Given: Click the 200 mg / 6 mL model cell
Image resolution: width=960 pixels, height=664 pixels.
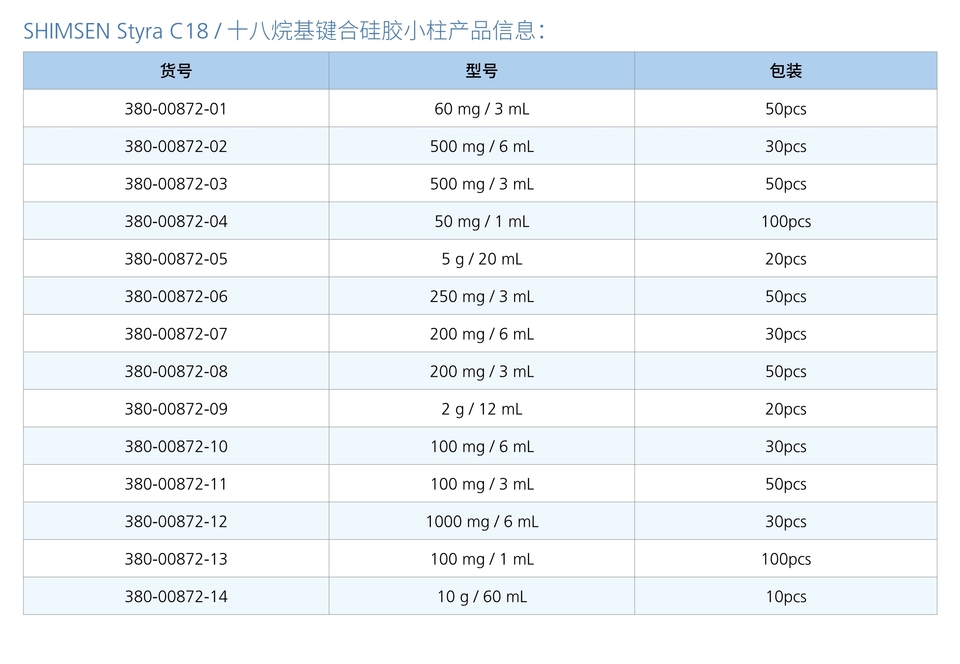Looking at the screenshot, I should (481, 334).
